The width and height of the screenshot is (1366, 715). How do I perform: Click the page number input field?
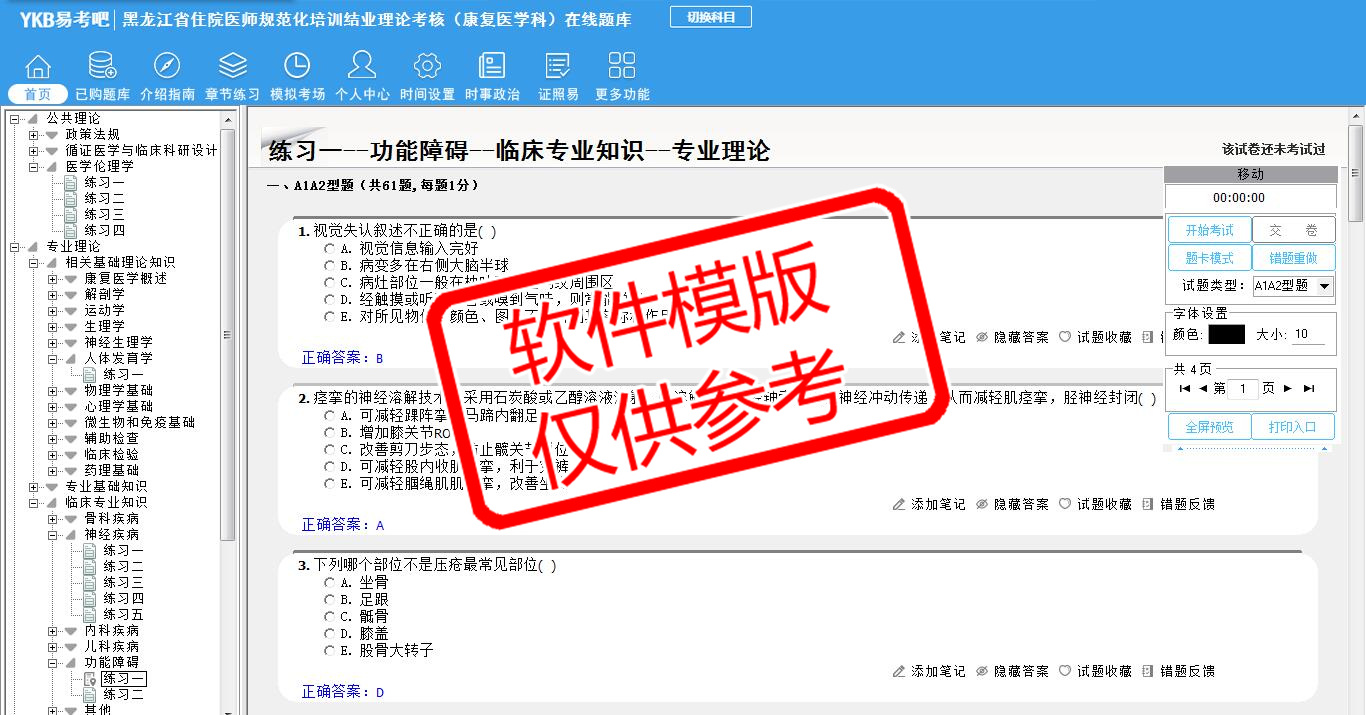tap(1242, 389)
